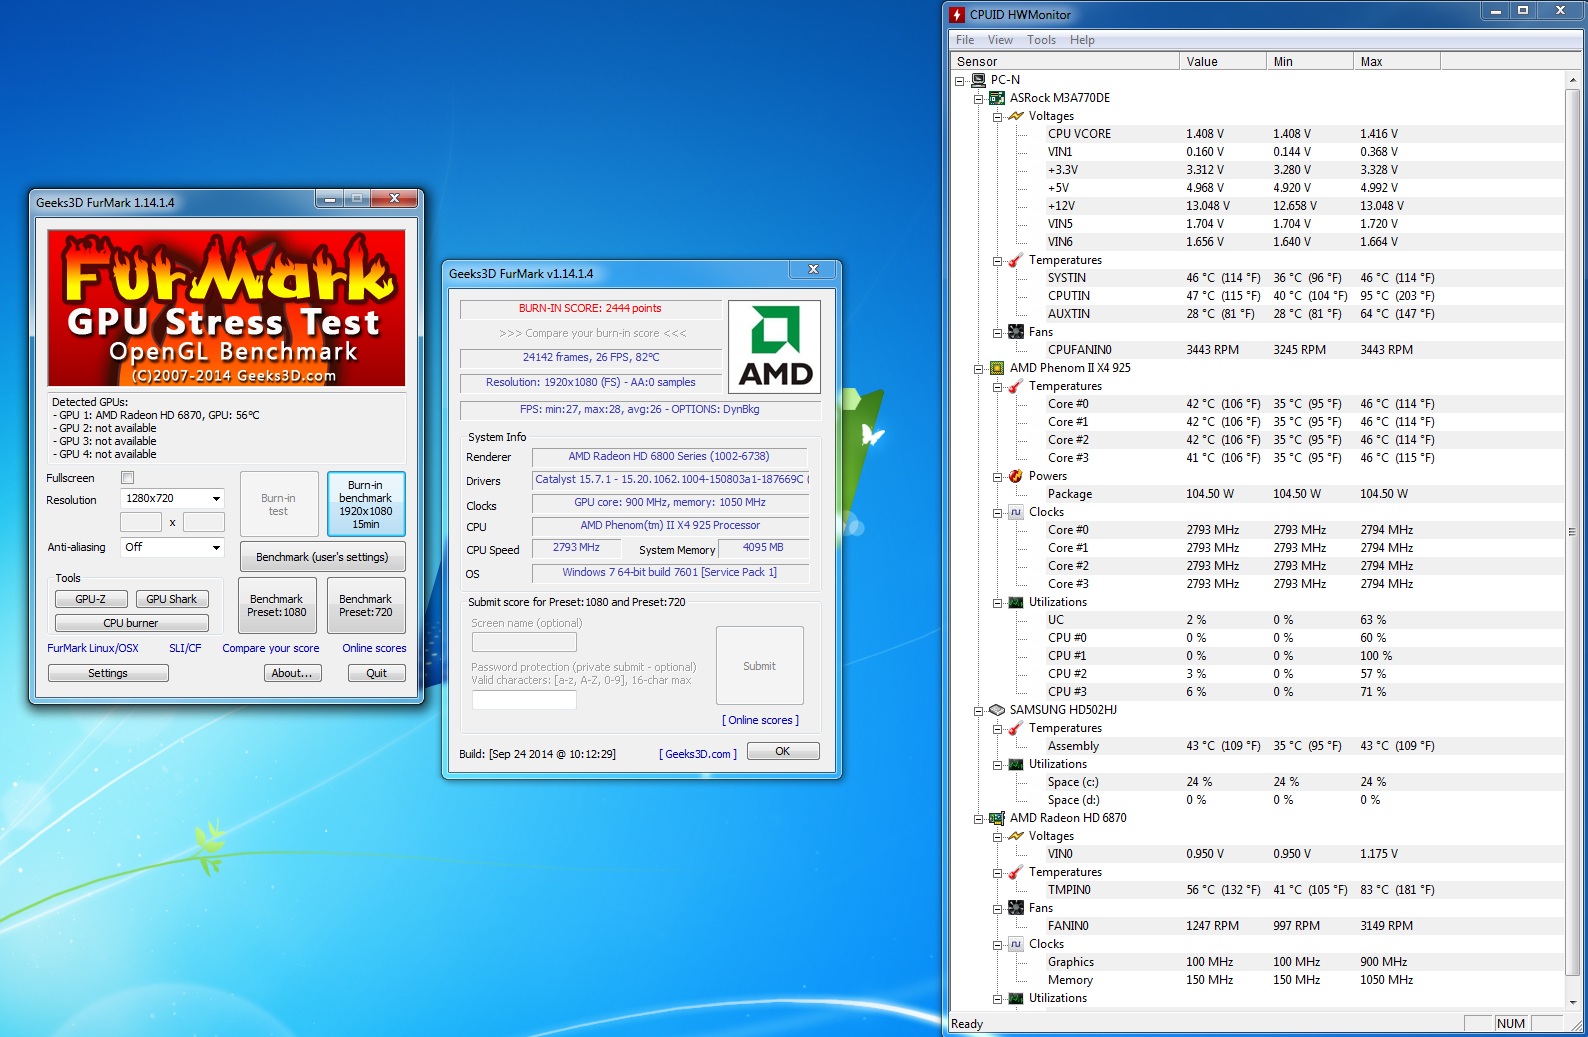Open CPU burner tool
Viewport: 1588px width, 1037px height.
pyautogui.click(x=131, y=623)
